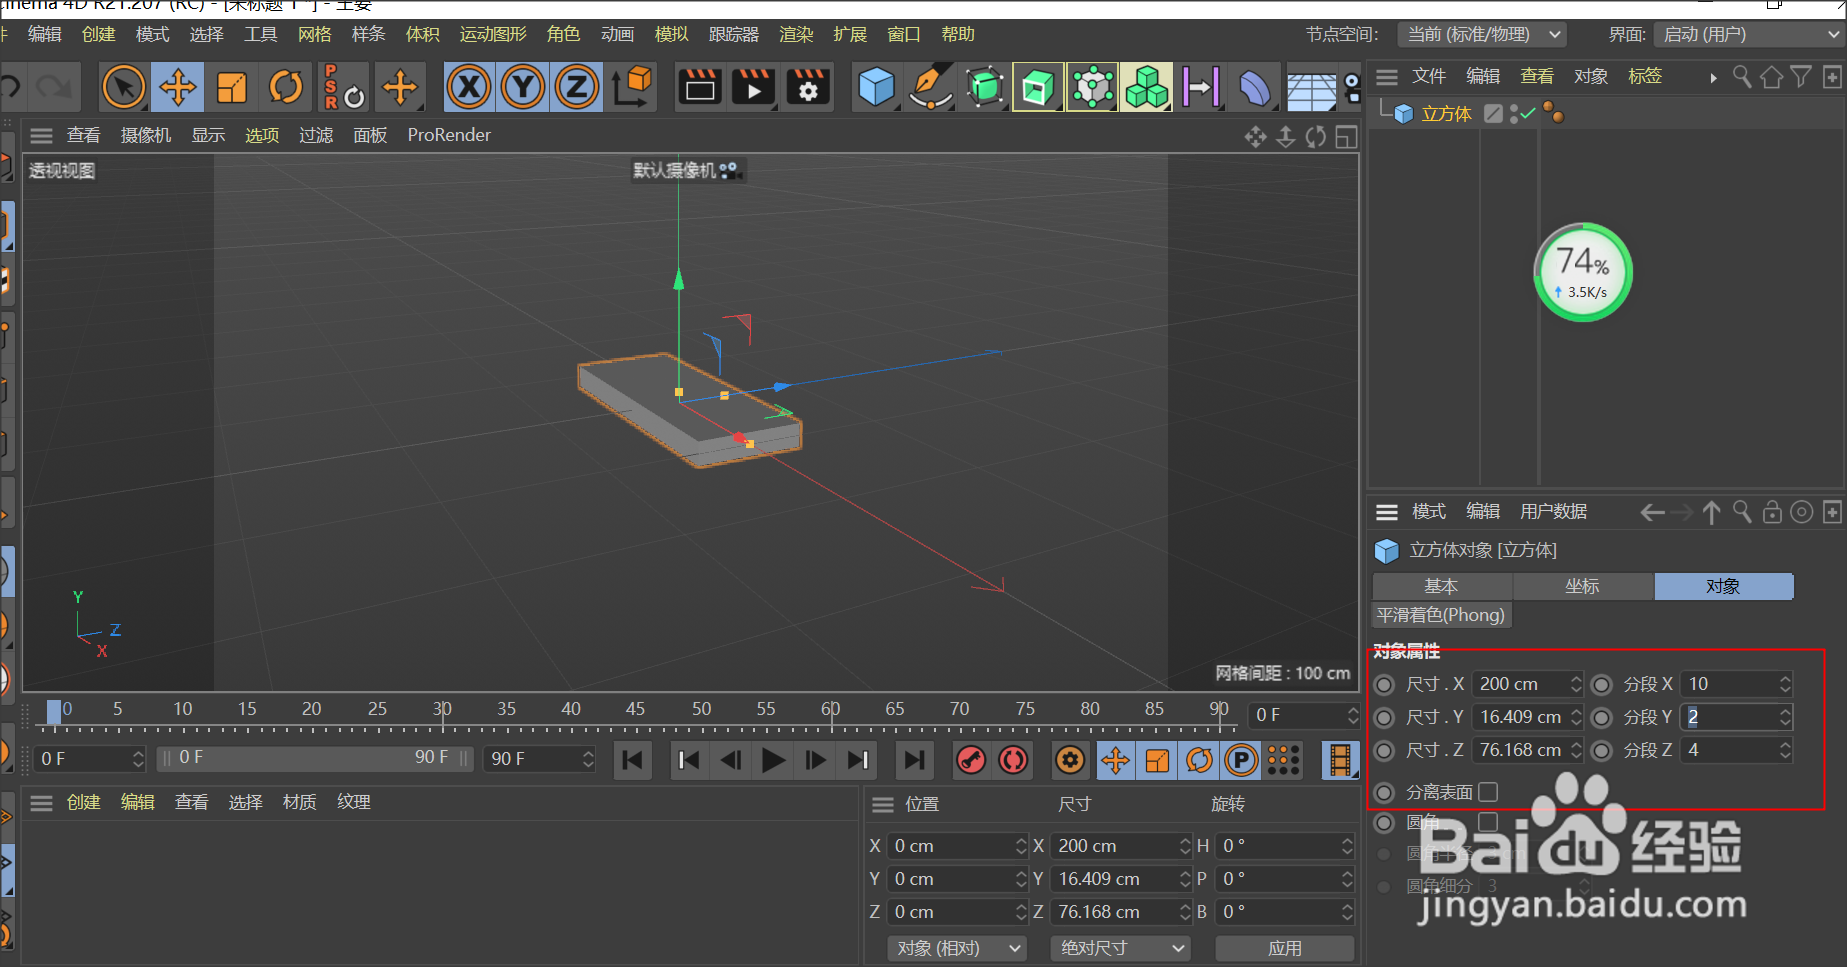The height and width of the screenshot is (967, 1847).
Task: Open the 对象 (相对) coordinate dropdown
Action: (x=957, y=948)
